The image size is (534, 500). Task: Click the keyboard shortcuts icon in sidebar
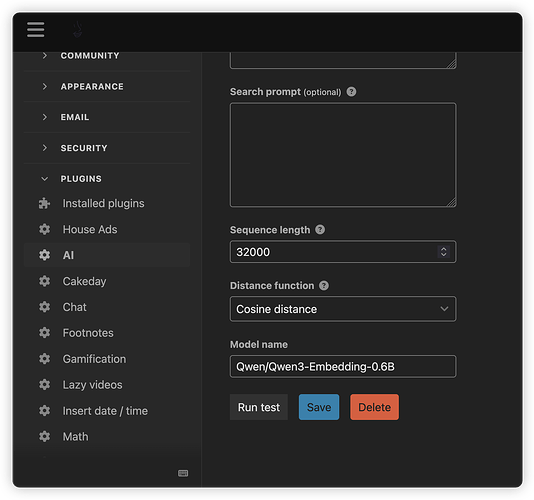click(183, 473)
